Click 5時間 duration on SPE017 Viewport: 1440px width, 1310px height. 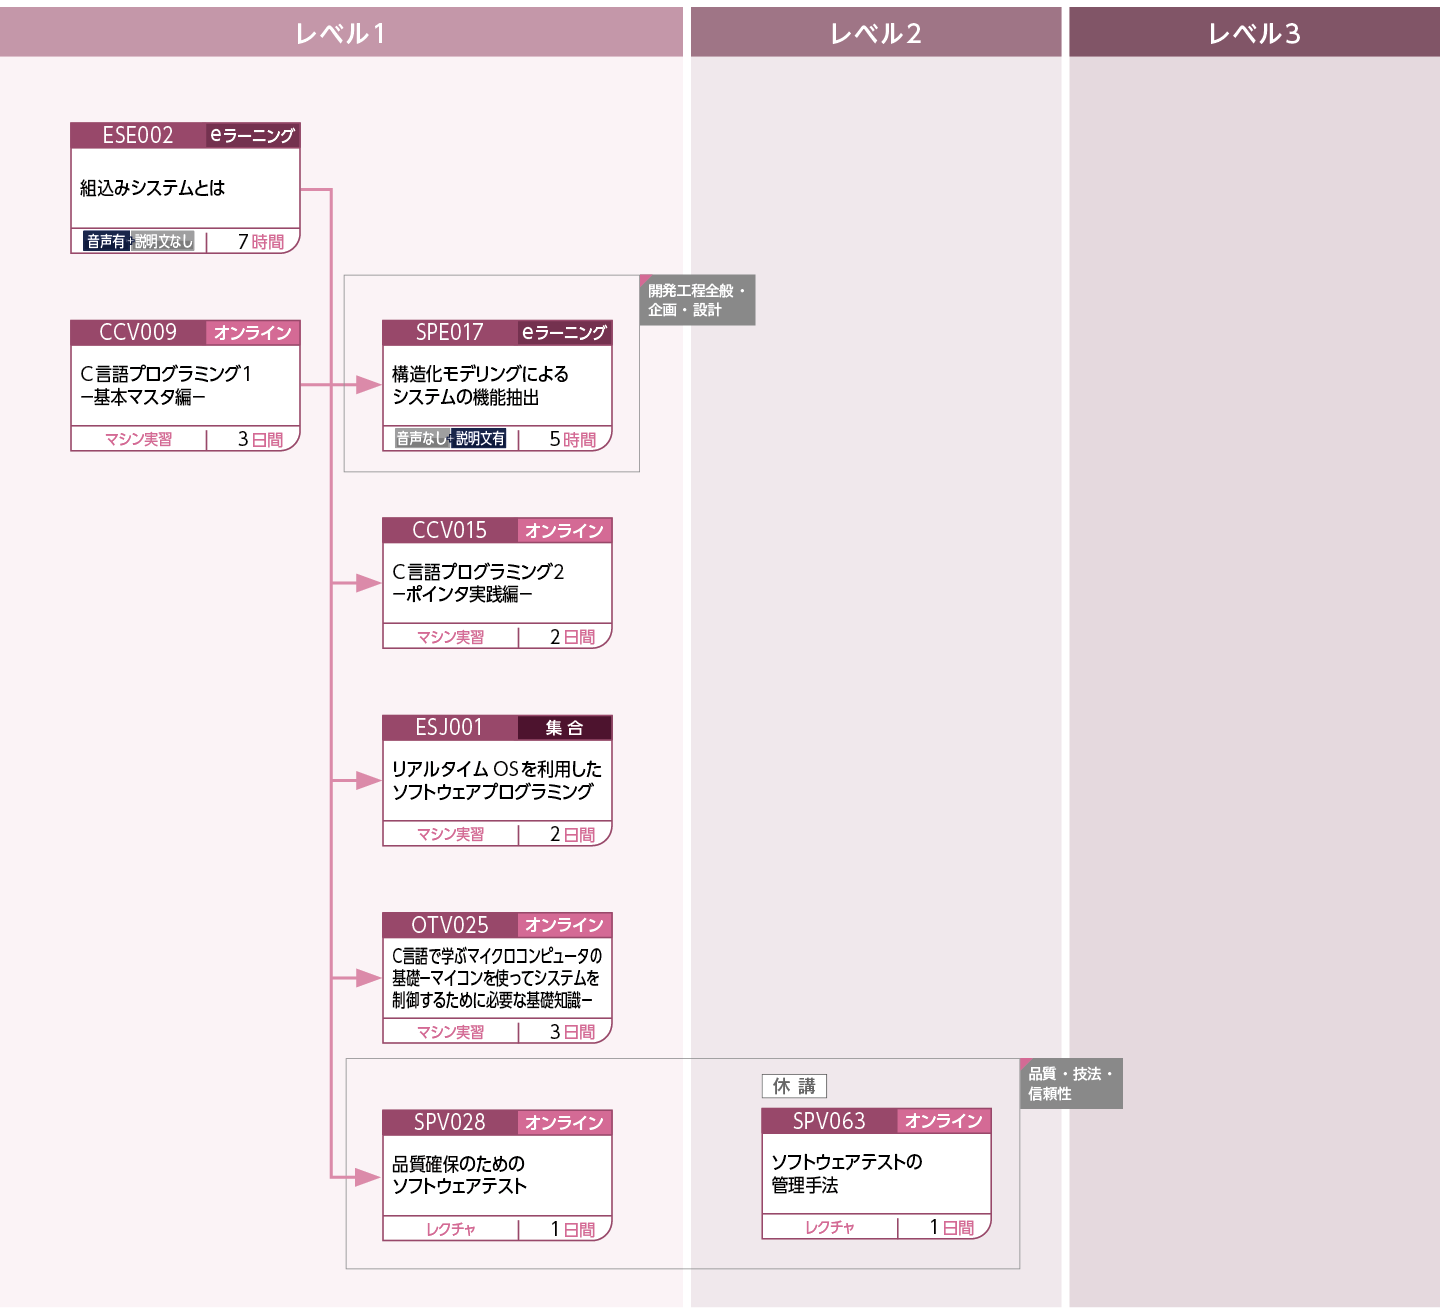click(572, 439)
